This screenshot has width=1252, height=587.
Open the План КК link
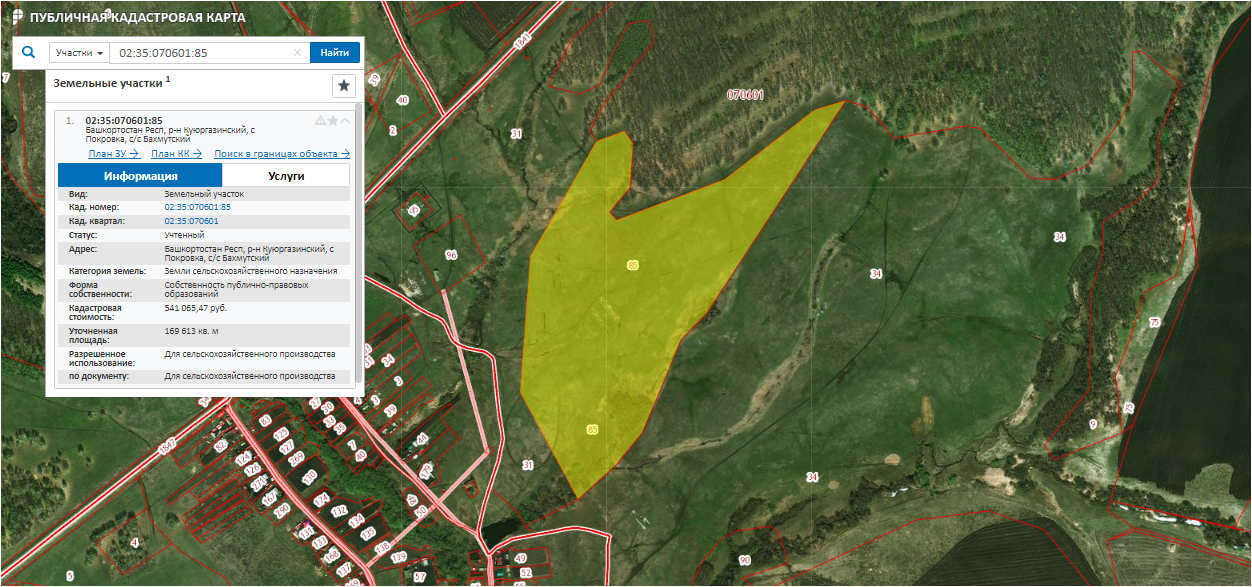coord(176,154)
